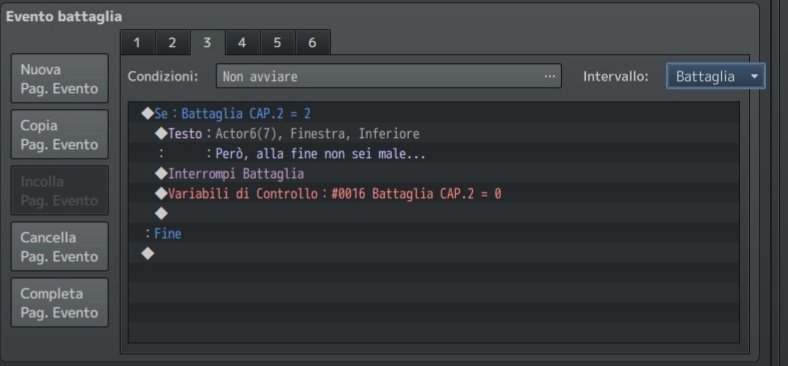Select the 'Però, alla fine non sei male...' line

(434, 153)
